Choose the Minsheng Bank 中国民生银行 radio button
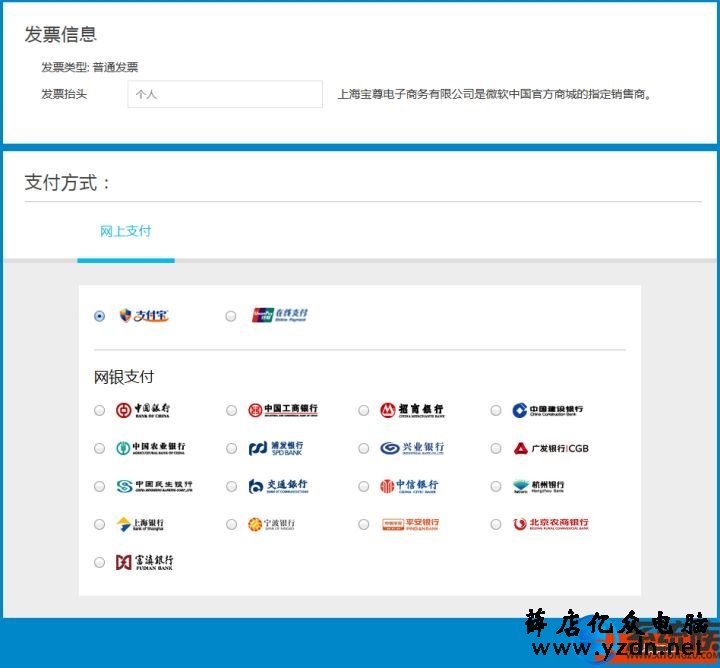The image size is (720, 668). [x=99, y=486]
